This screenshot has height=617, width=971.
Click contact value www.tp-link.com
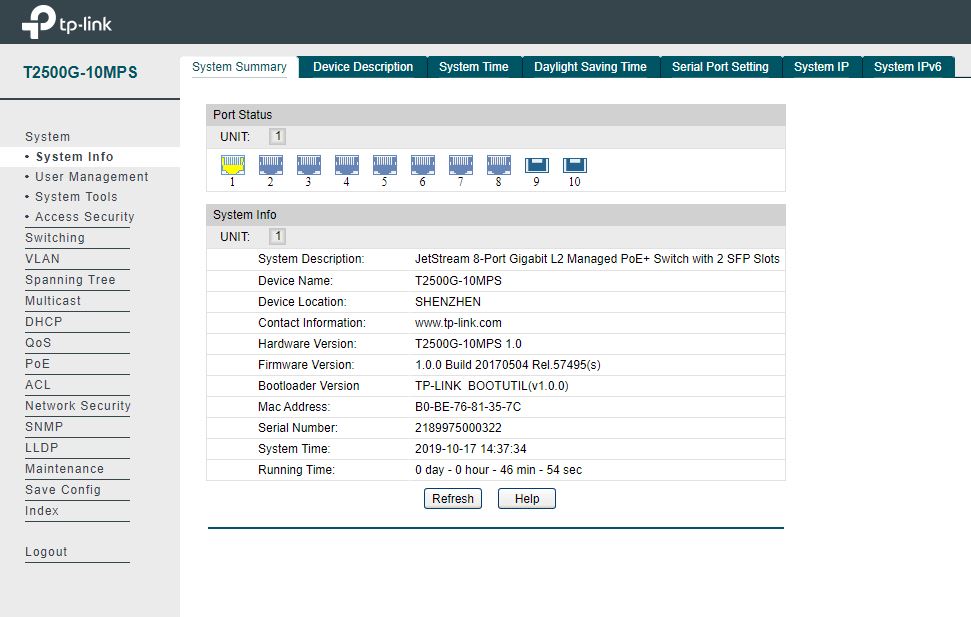click(458, 323)
